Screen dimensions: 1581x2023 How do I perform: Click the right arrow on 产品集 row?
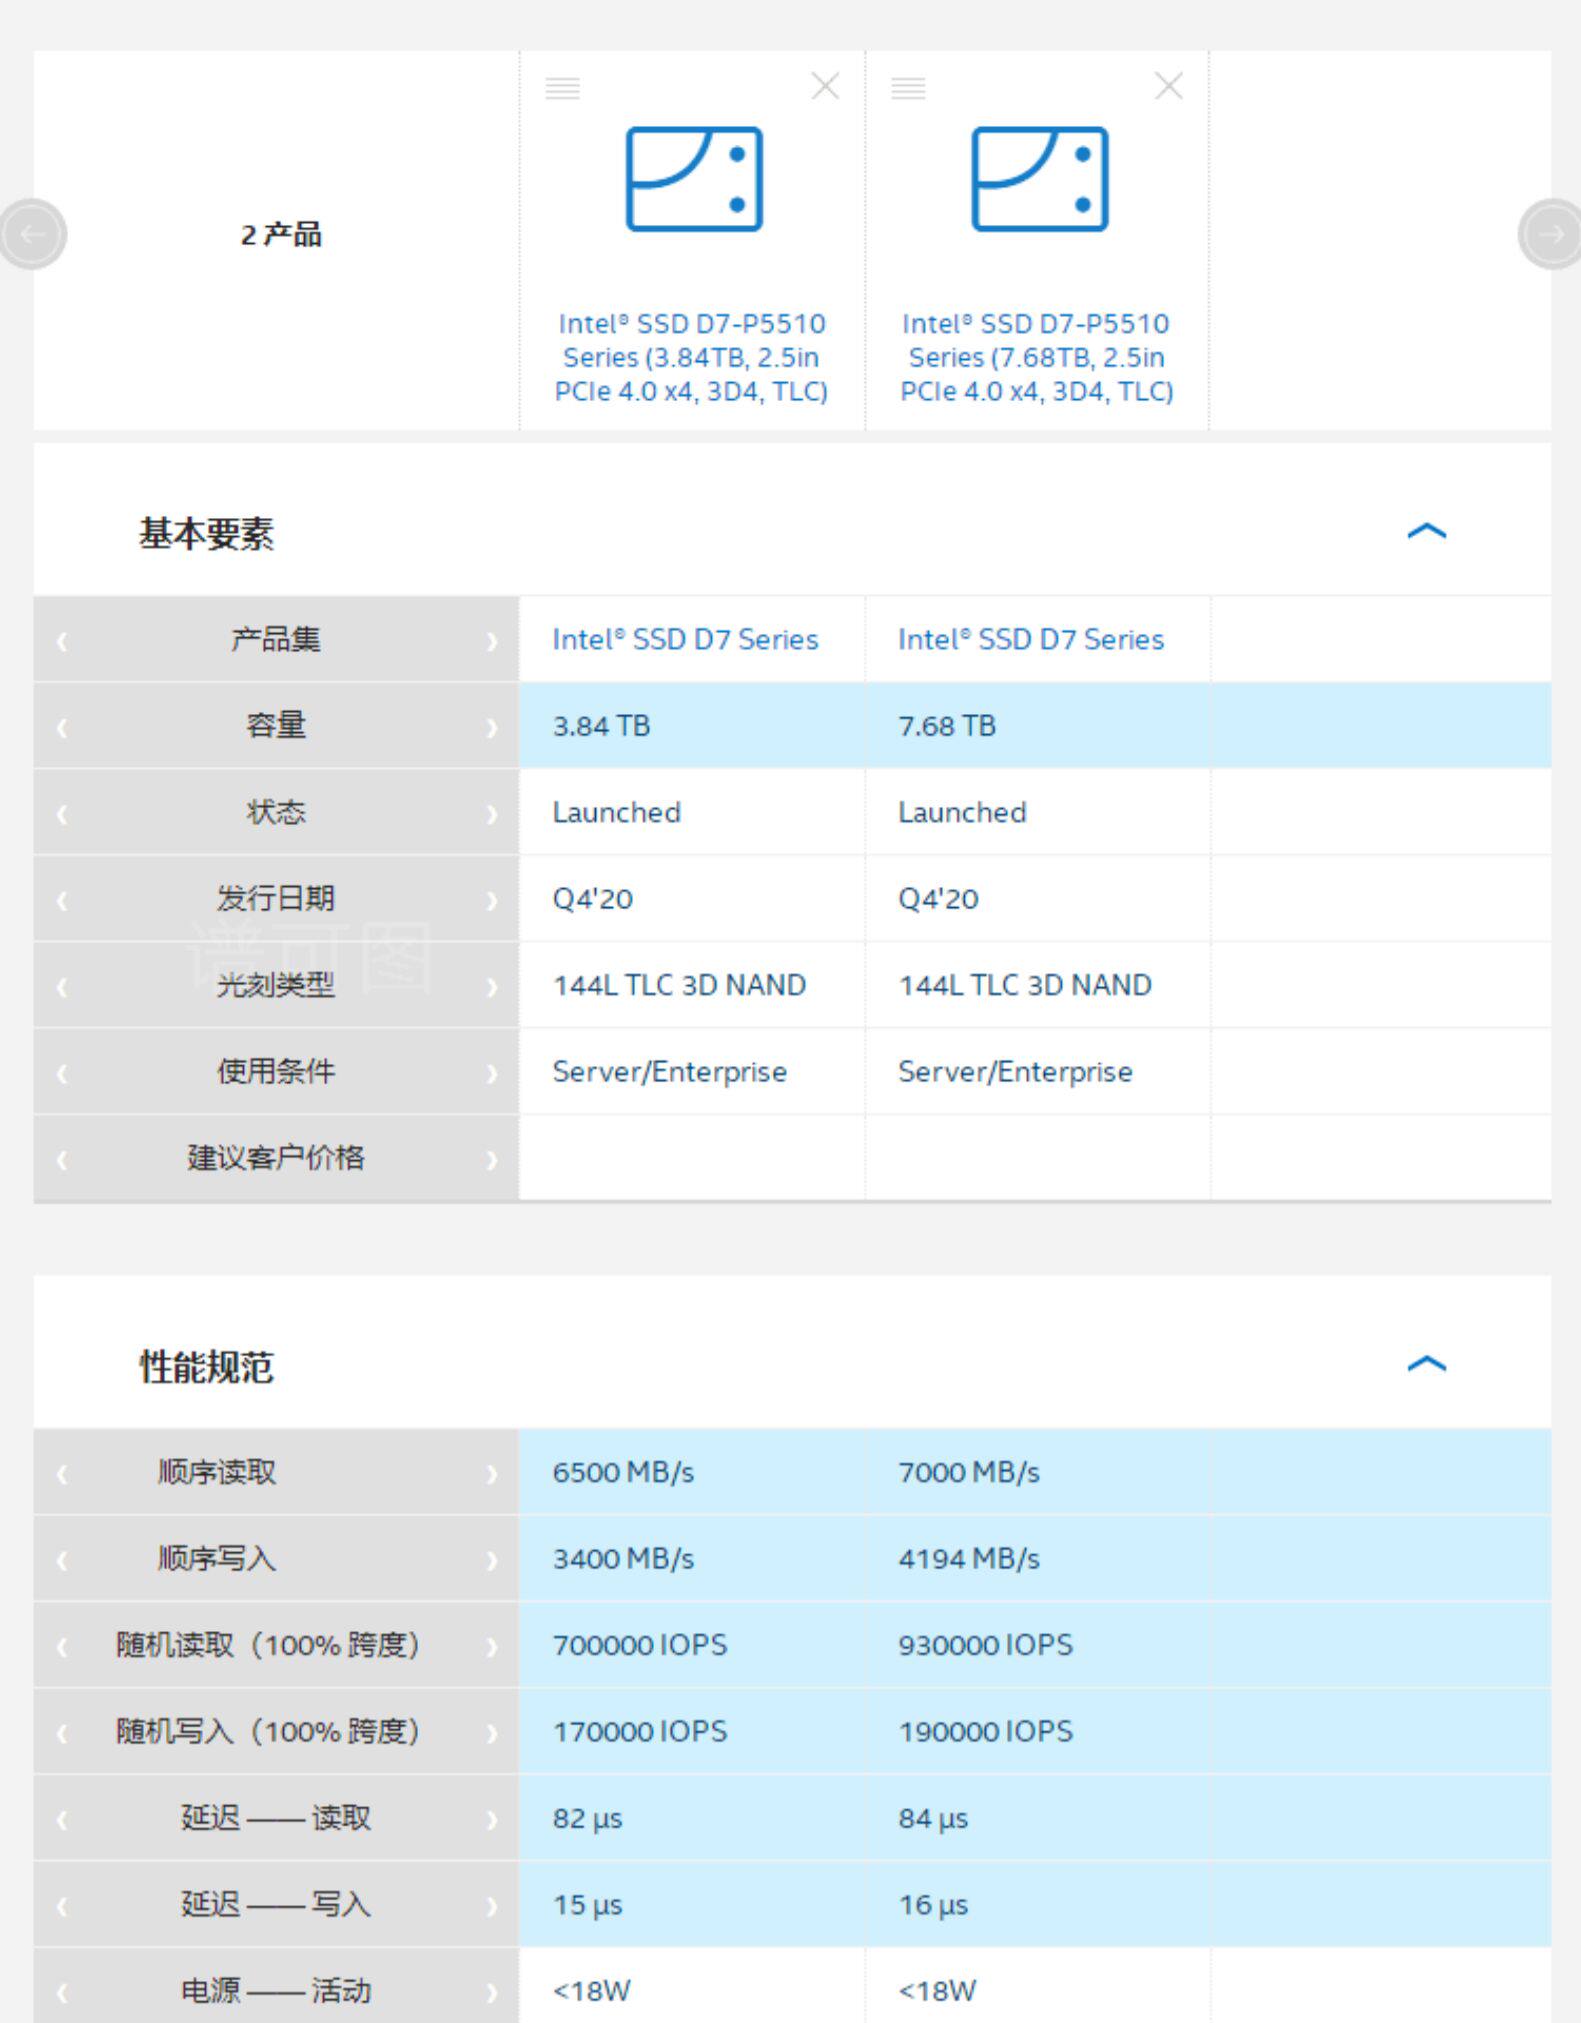tap(492, 641)
